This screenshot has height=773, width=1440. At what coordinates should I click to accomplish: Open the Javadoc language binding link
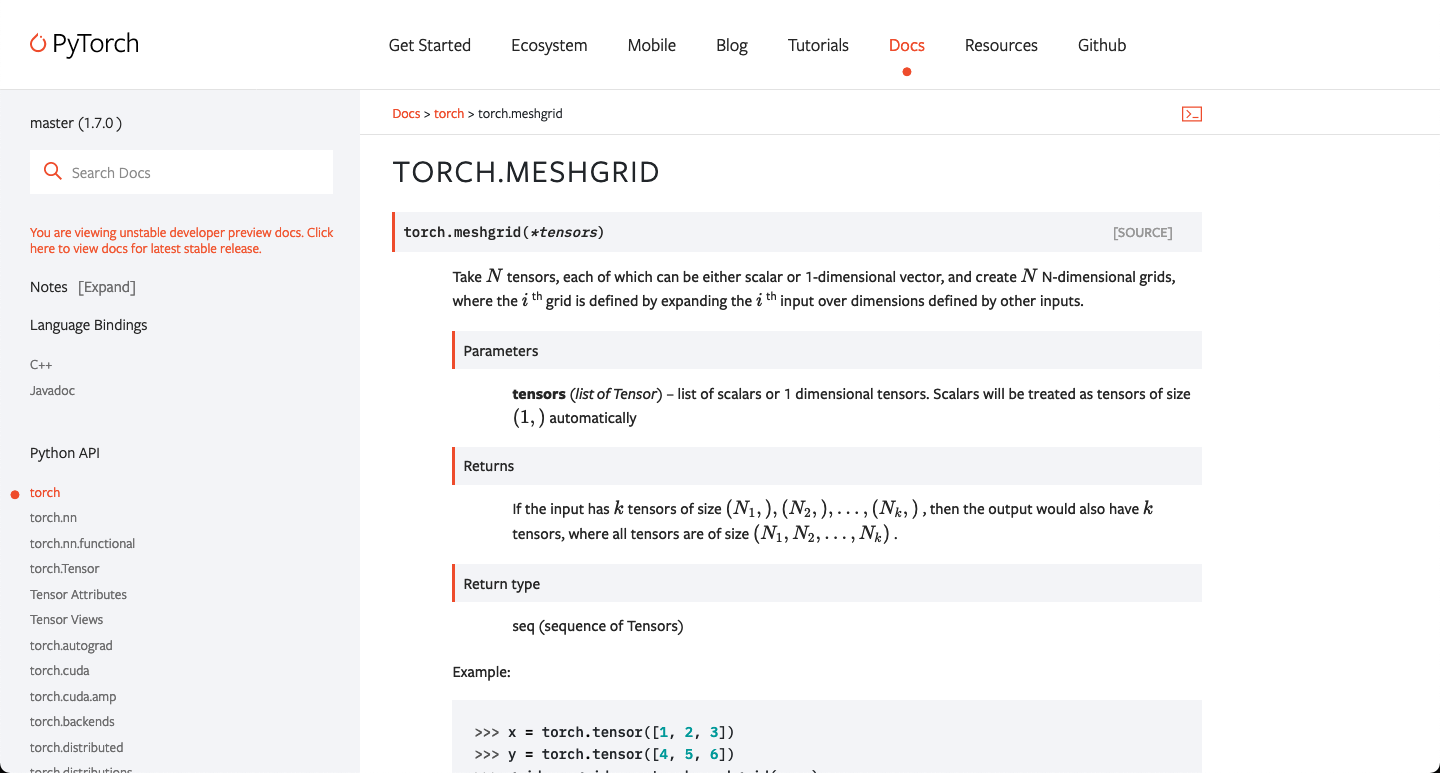click(x=52, y=390)
